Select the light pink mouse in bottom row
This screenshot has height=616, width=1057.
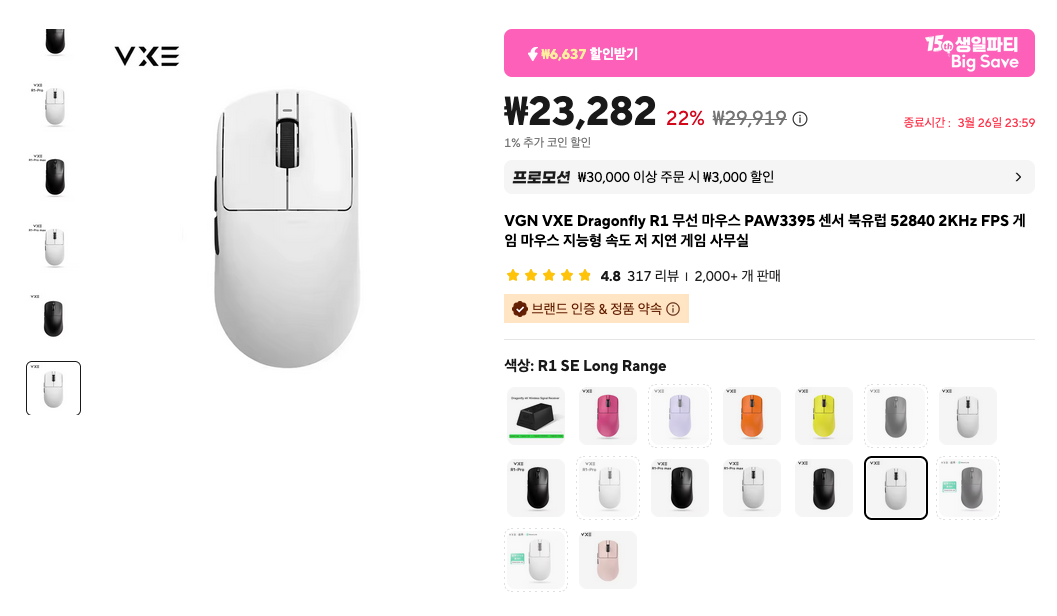(x=608, y=560)
